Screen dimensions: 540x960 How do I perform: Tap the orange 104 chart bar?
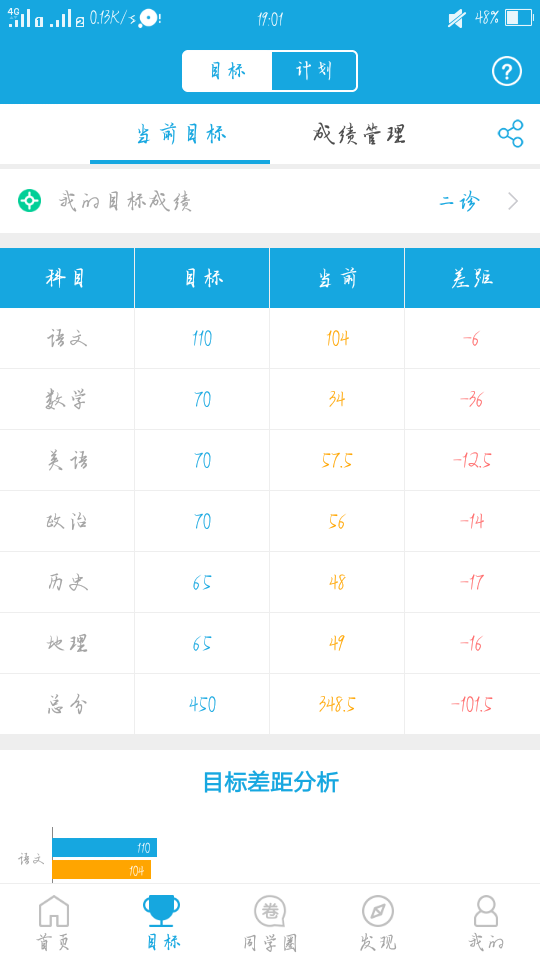(102, 869)
